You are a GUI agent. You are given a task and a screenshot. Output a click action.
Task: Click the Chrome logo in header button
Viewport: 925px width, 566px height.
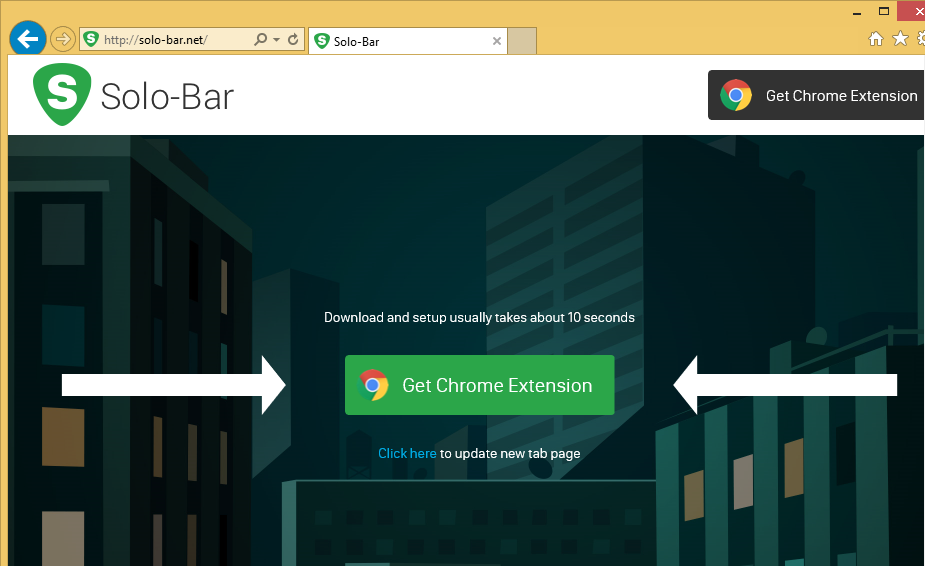736,96
